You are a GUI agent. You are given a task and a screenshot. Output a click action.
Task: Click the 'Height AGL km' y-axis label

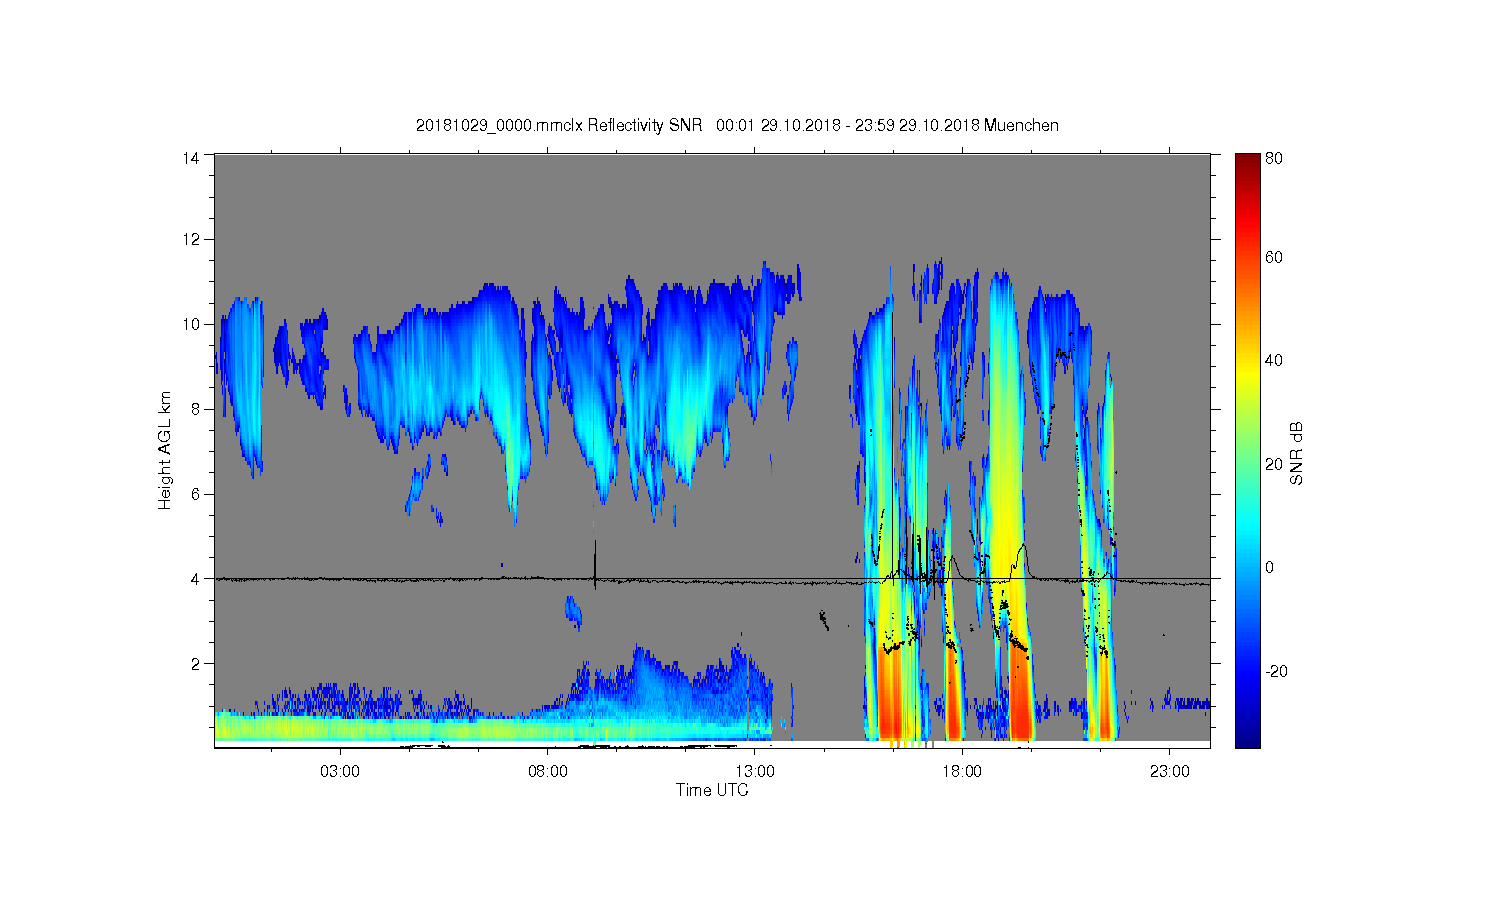(x=165, y=450)
